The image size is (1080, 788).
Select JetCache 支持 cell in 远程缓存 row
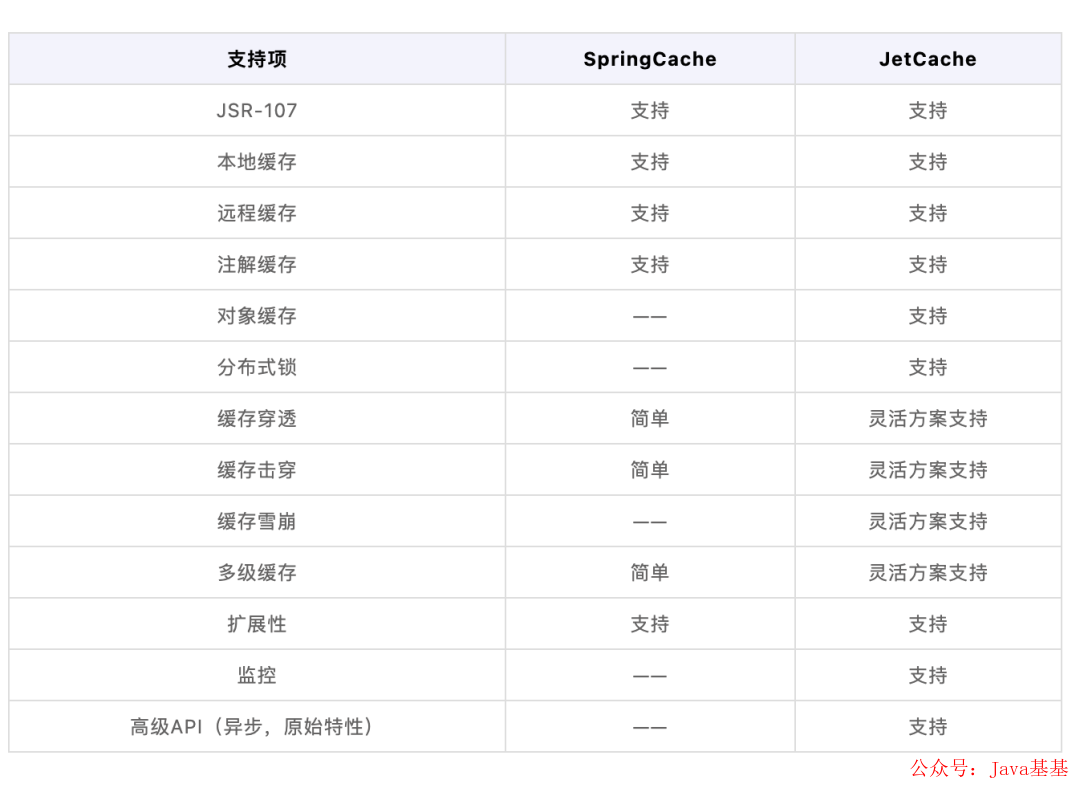pyautogui.click(x=928, y=213)
